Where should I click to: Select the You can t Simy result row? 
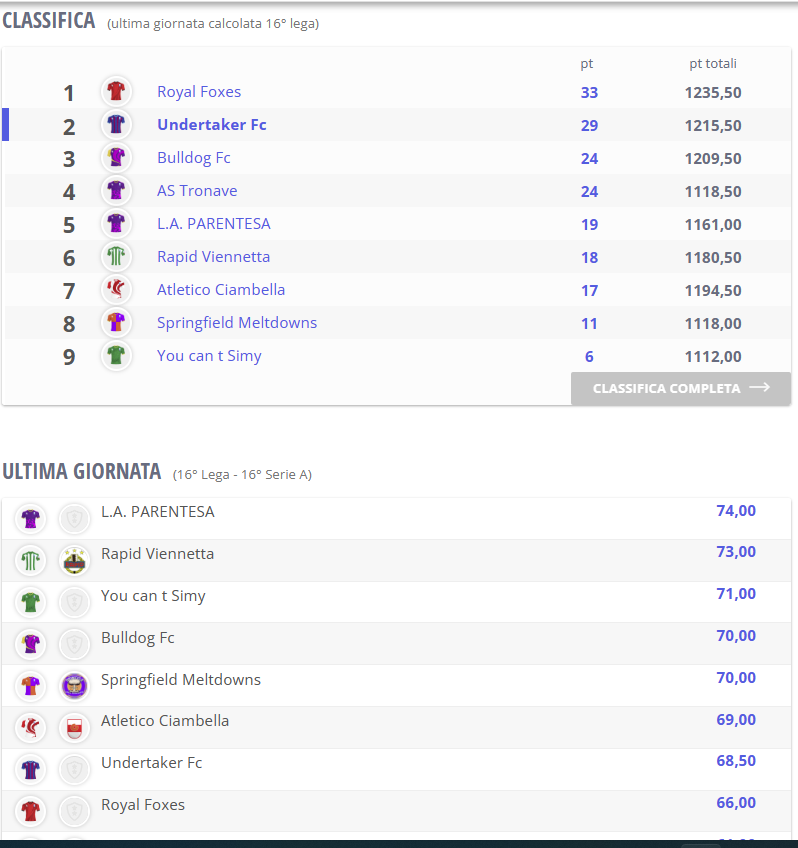click(396, 602)
